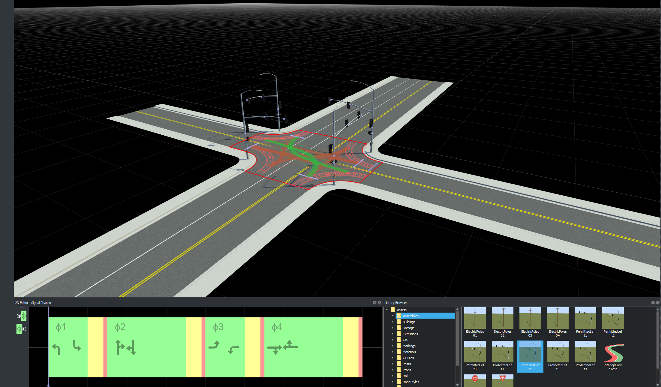The height and width of the screenshot is (387, 661).
Task: Select the blue-highlighted signal assembly thumbnail
Action: [530, 356]
